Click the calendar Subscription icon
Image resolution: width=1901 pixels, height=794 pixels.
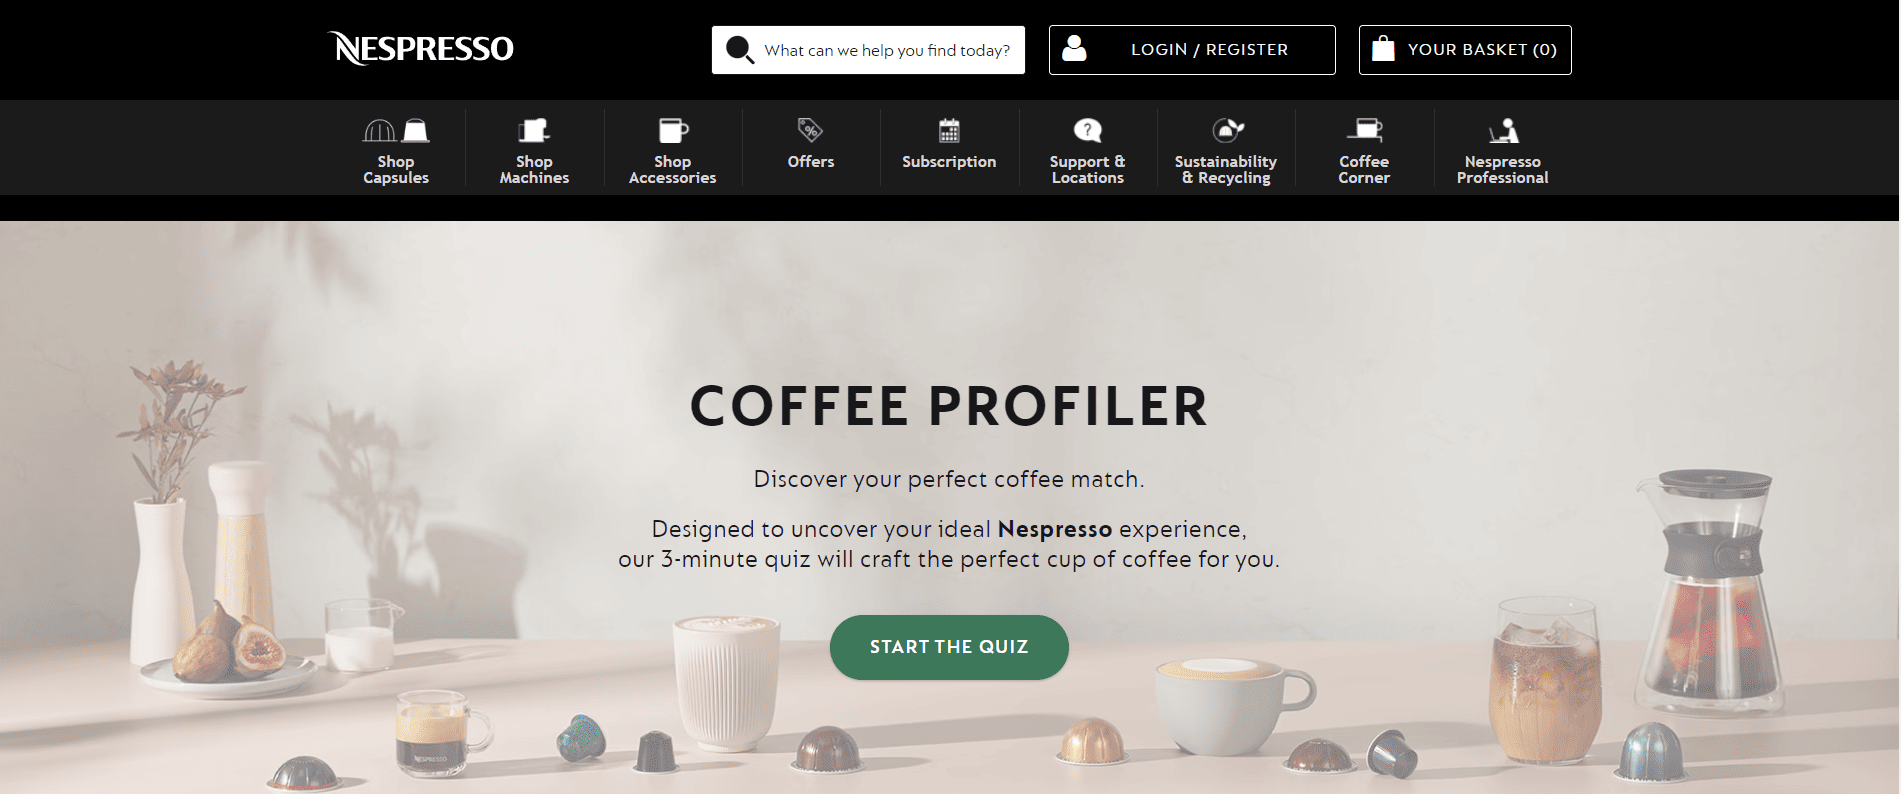click(949, 130)
